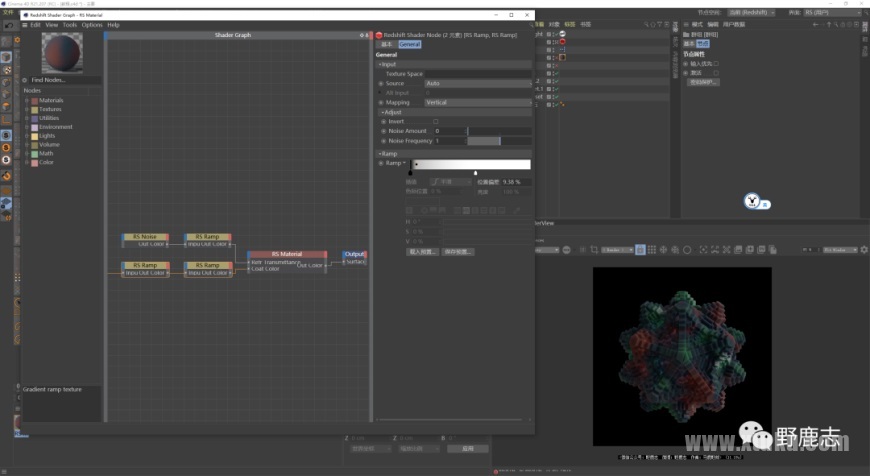This screenshot has width=870, height=476.
Task: Open the Options menu in Shader Graph
Action: pos(92,25)
